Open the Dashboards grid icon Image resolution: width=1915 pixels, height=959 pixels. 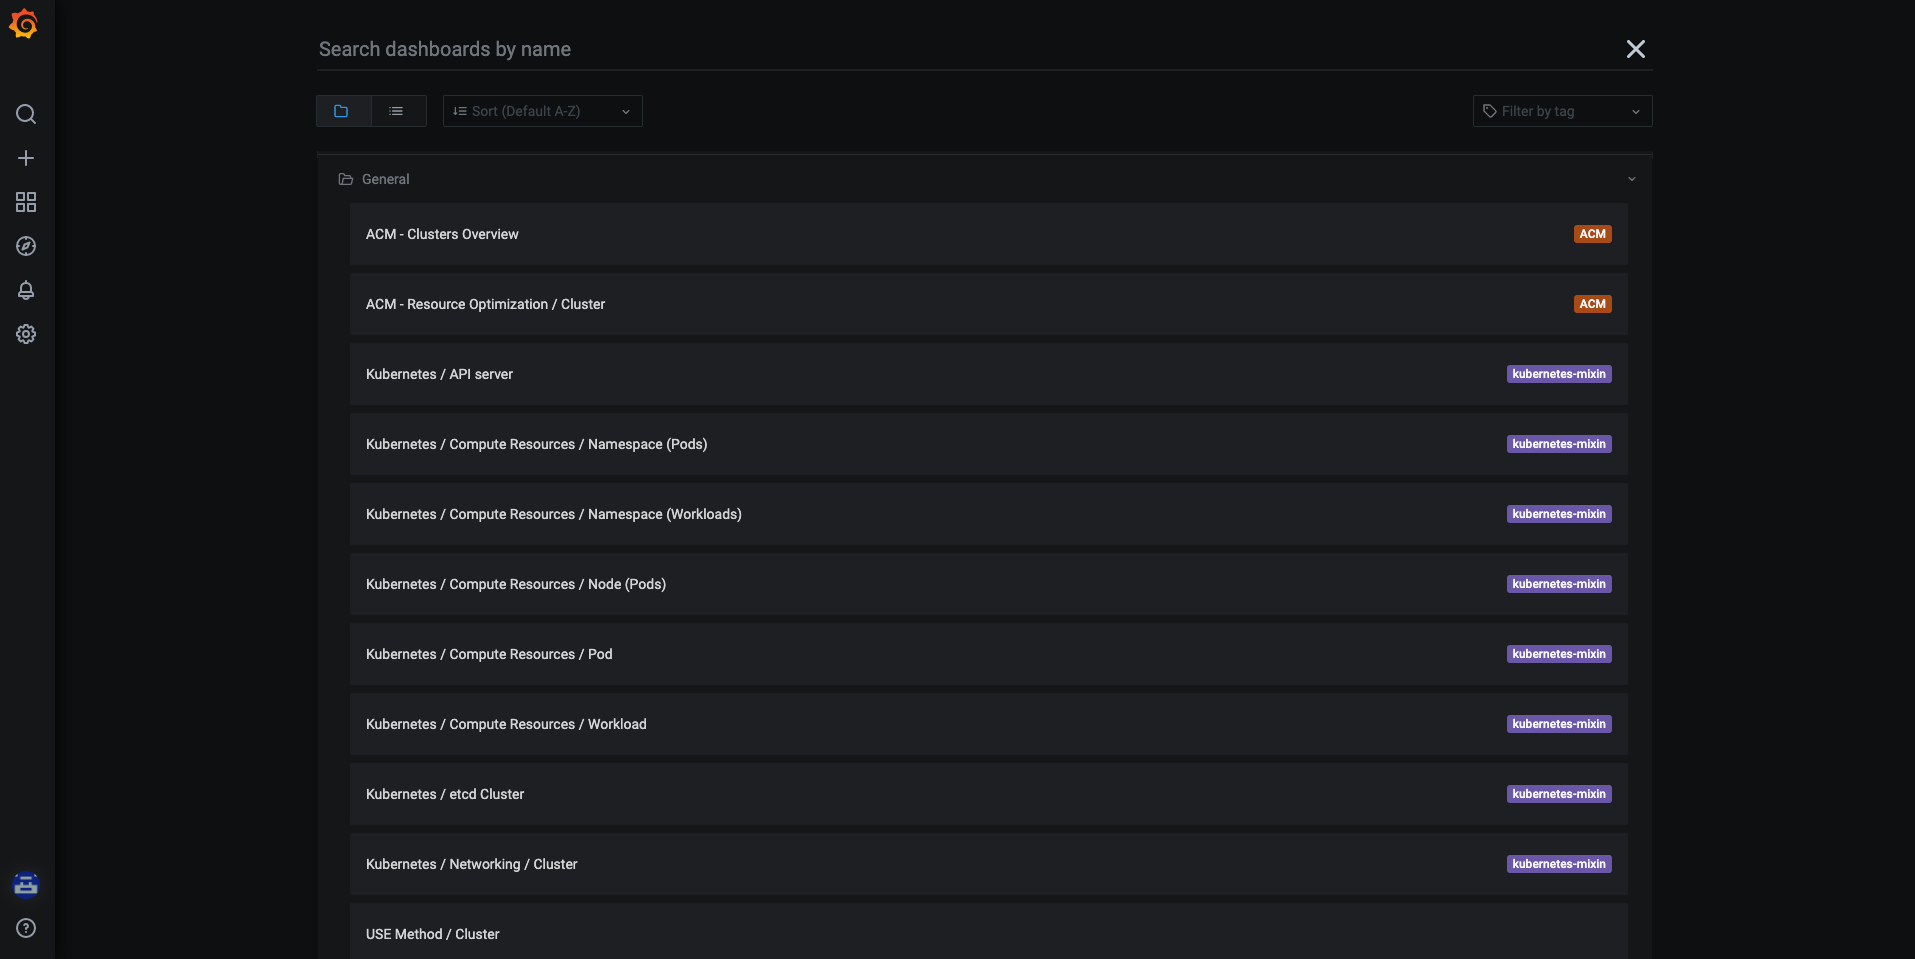[x=26, y=202]
